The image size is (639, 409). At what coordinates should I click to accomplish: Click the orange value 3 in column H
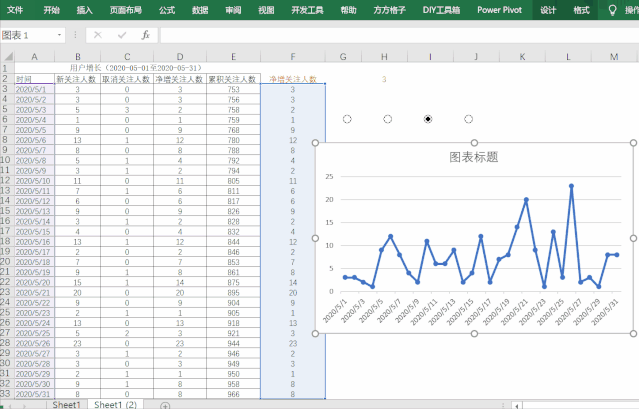tap(384, 79)
